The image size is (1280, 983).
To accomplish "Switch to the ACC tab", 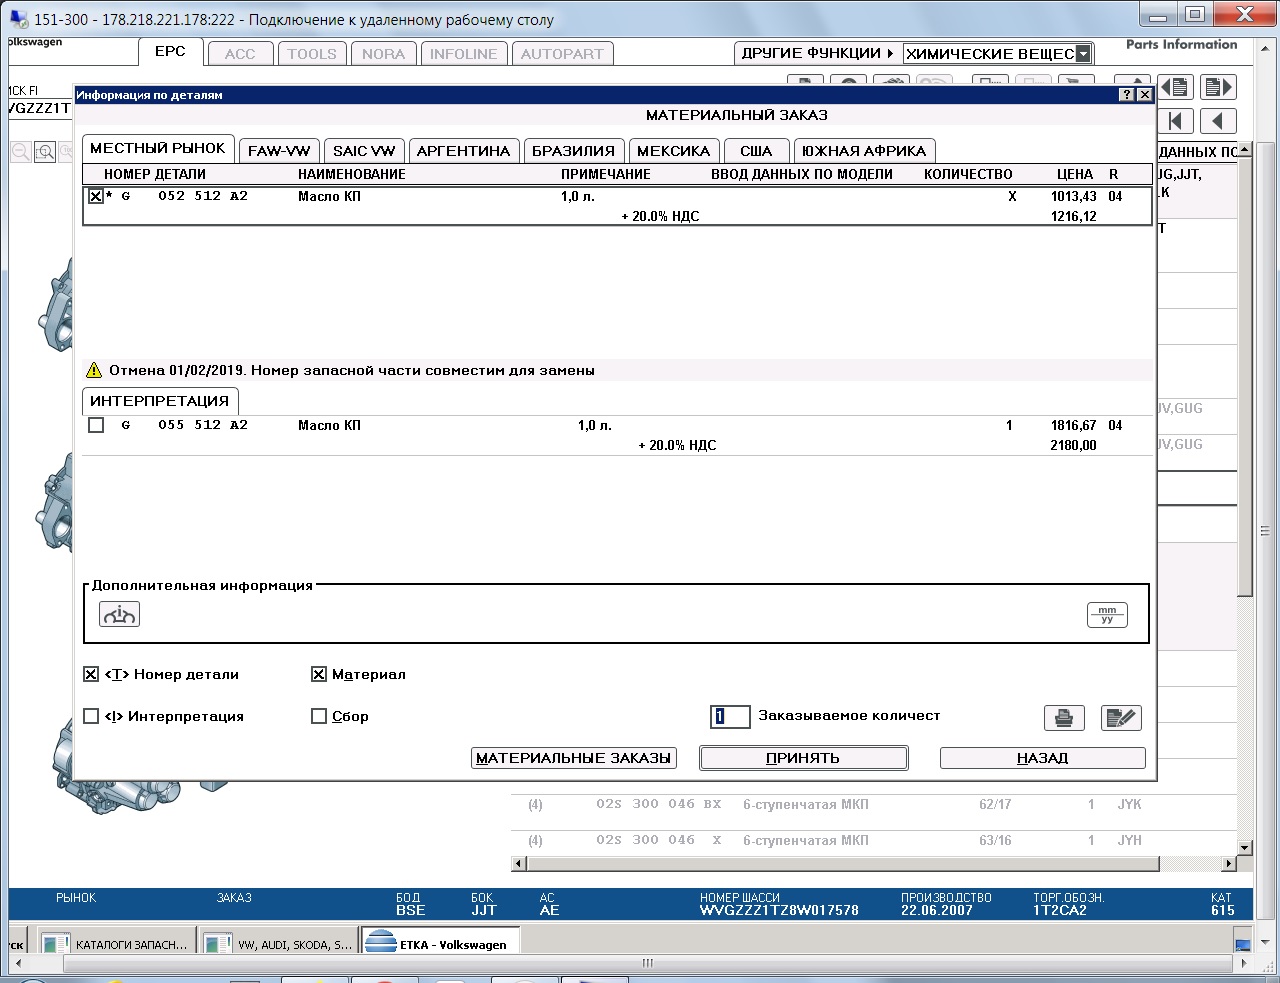I will [240, 54].
